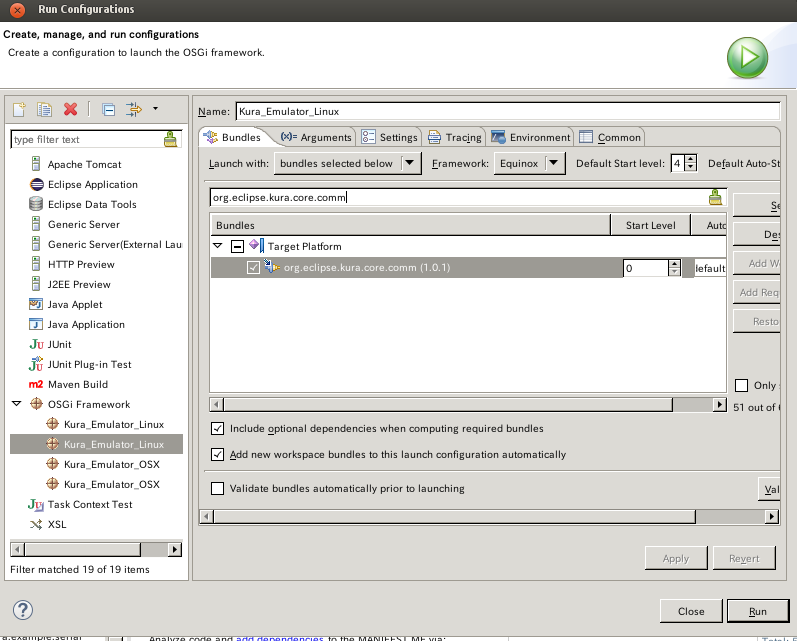The height and width of the screenshot is (641, 797).
Task: Enable Validate bundles automatically prior to launching
Action: tap(218, 489)
